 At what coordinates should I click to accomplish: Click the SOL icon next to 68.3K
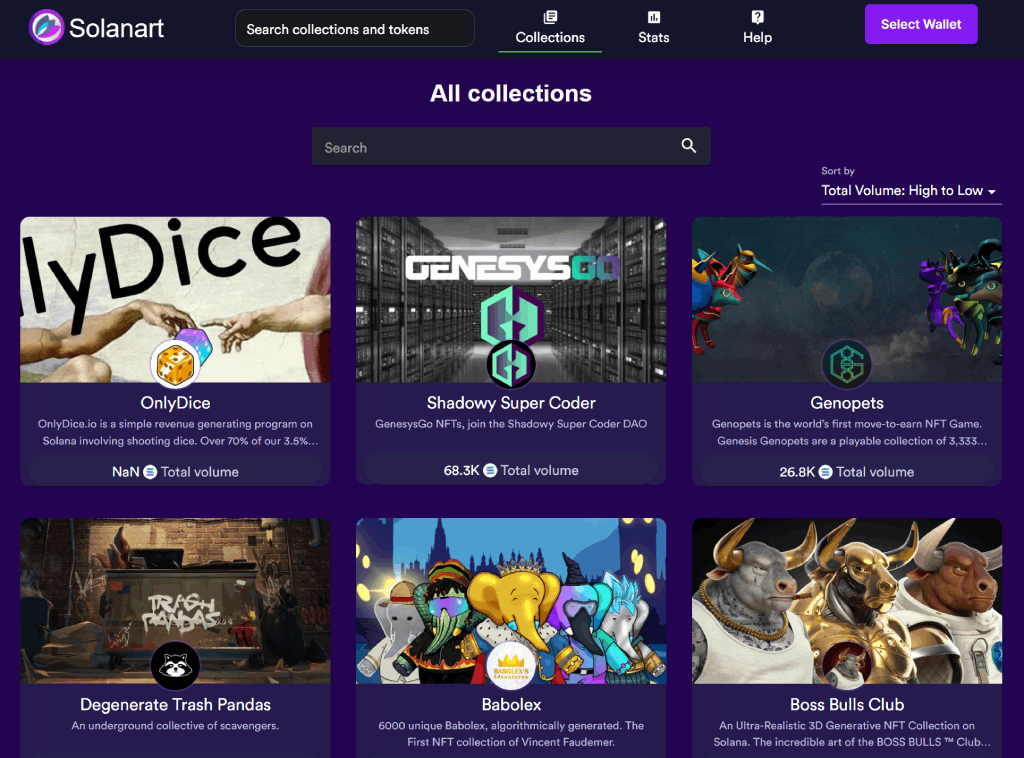click(x=490, y=470)
